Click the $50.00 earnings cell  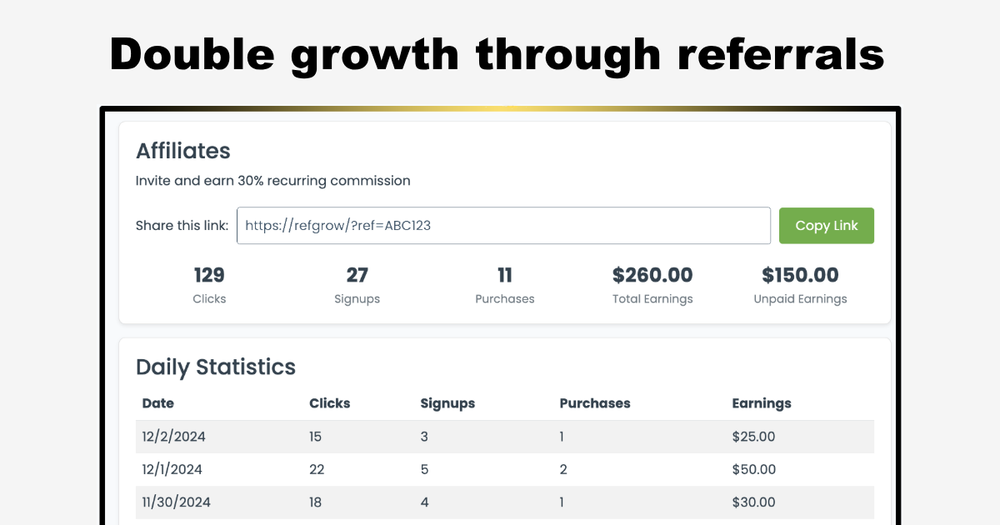[754, 469]
